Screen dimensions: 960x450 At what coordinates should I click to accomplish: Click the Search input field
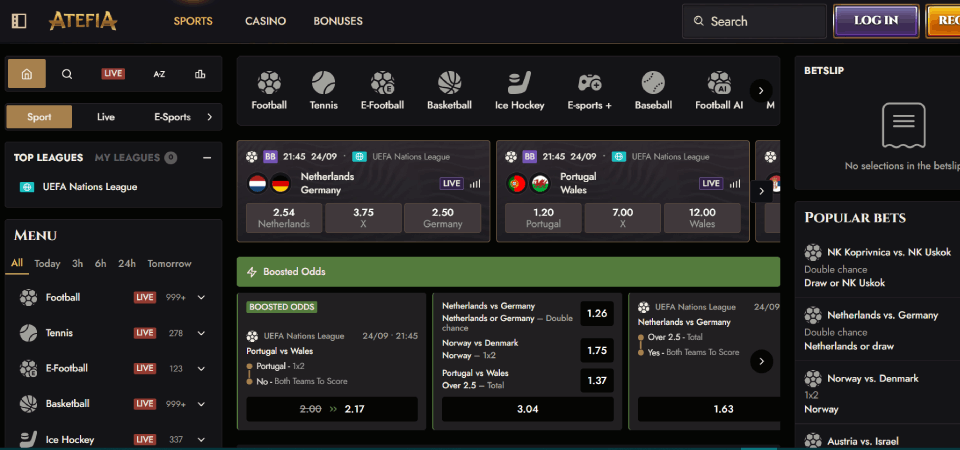(x=754, y=21)
